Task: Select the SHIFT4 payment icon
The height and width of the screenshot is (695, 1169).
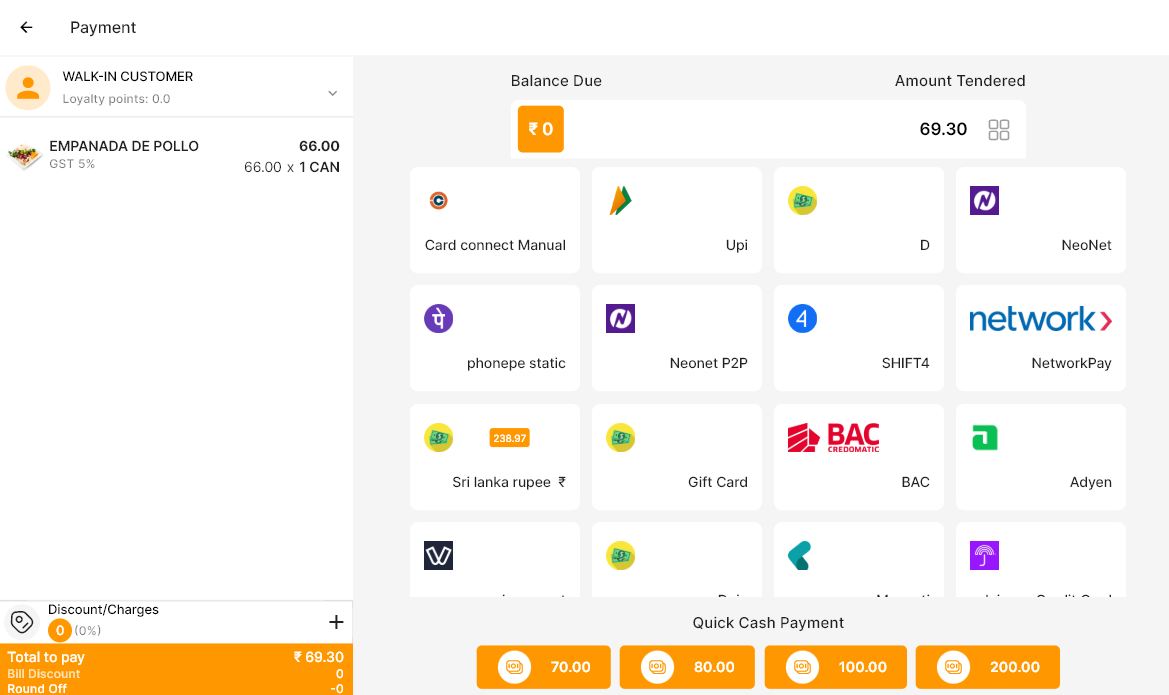Action: tap(802, 318)
